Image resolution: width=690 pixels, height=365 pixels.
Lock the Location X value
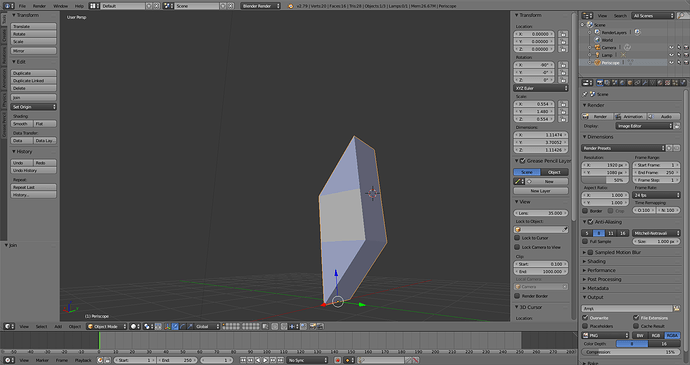[x=563, y=34]
